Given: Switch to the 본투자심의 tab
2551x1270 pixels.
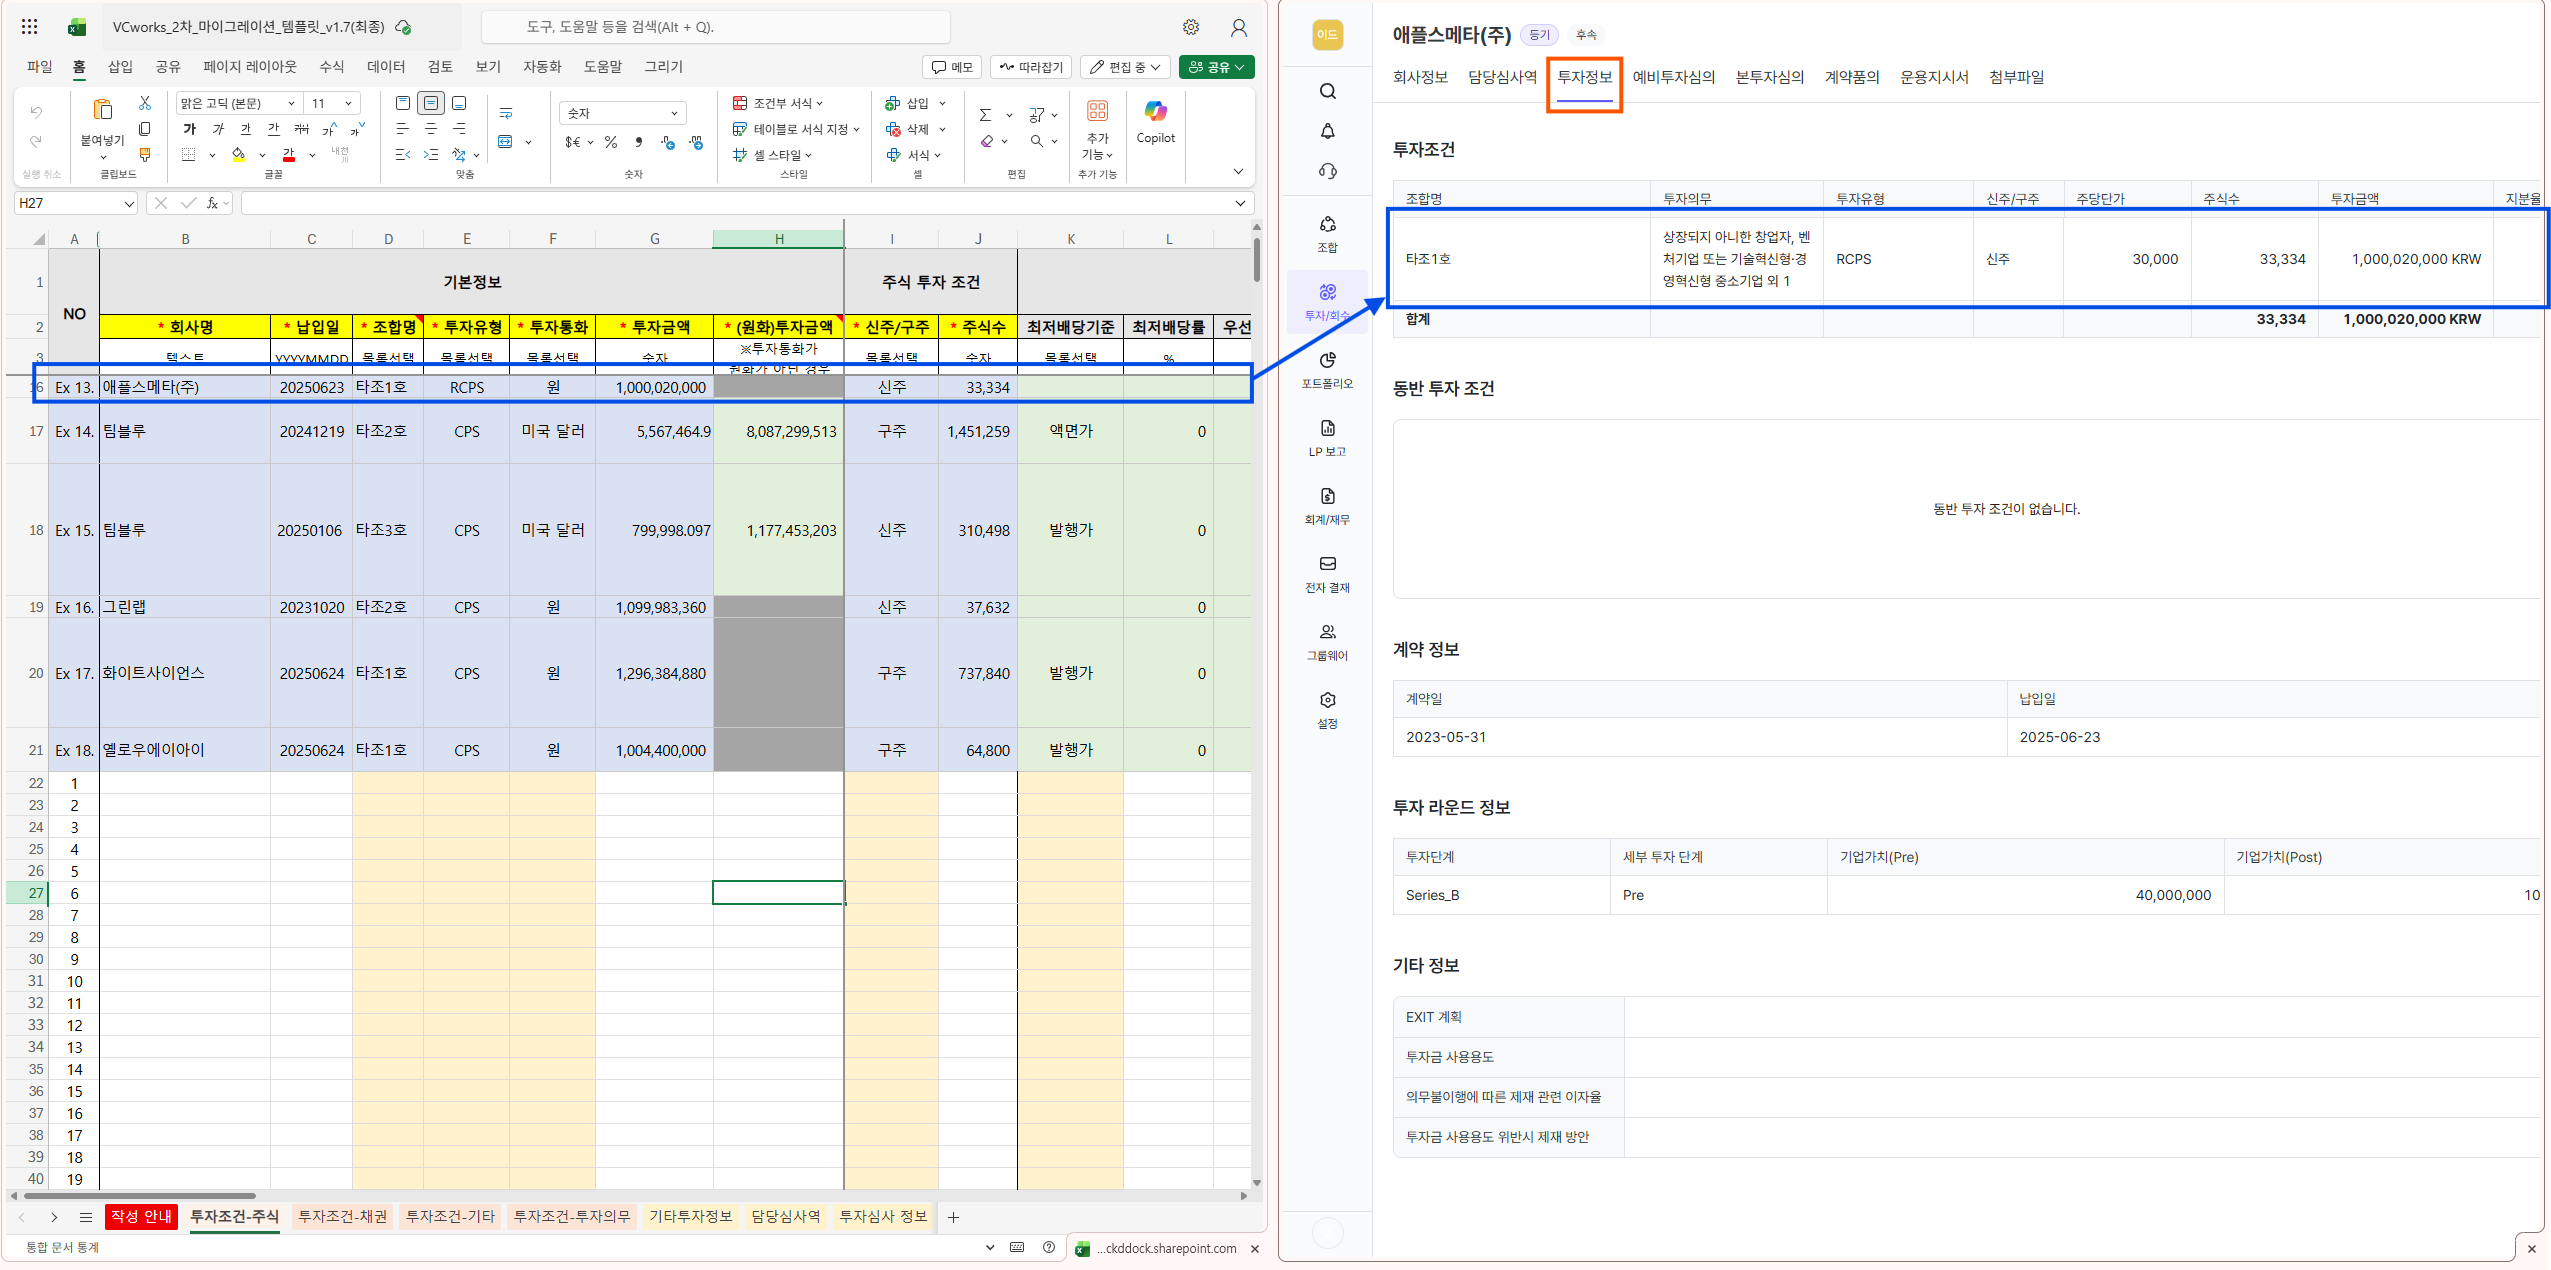Looking at the screenshot, I should click(1769, 77).
